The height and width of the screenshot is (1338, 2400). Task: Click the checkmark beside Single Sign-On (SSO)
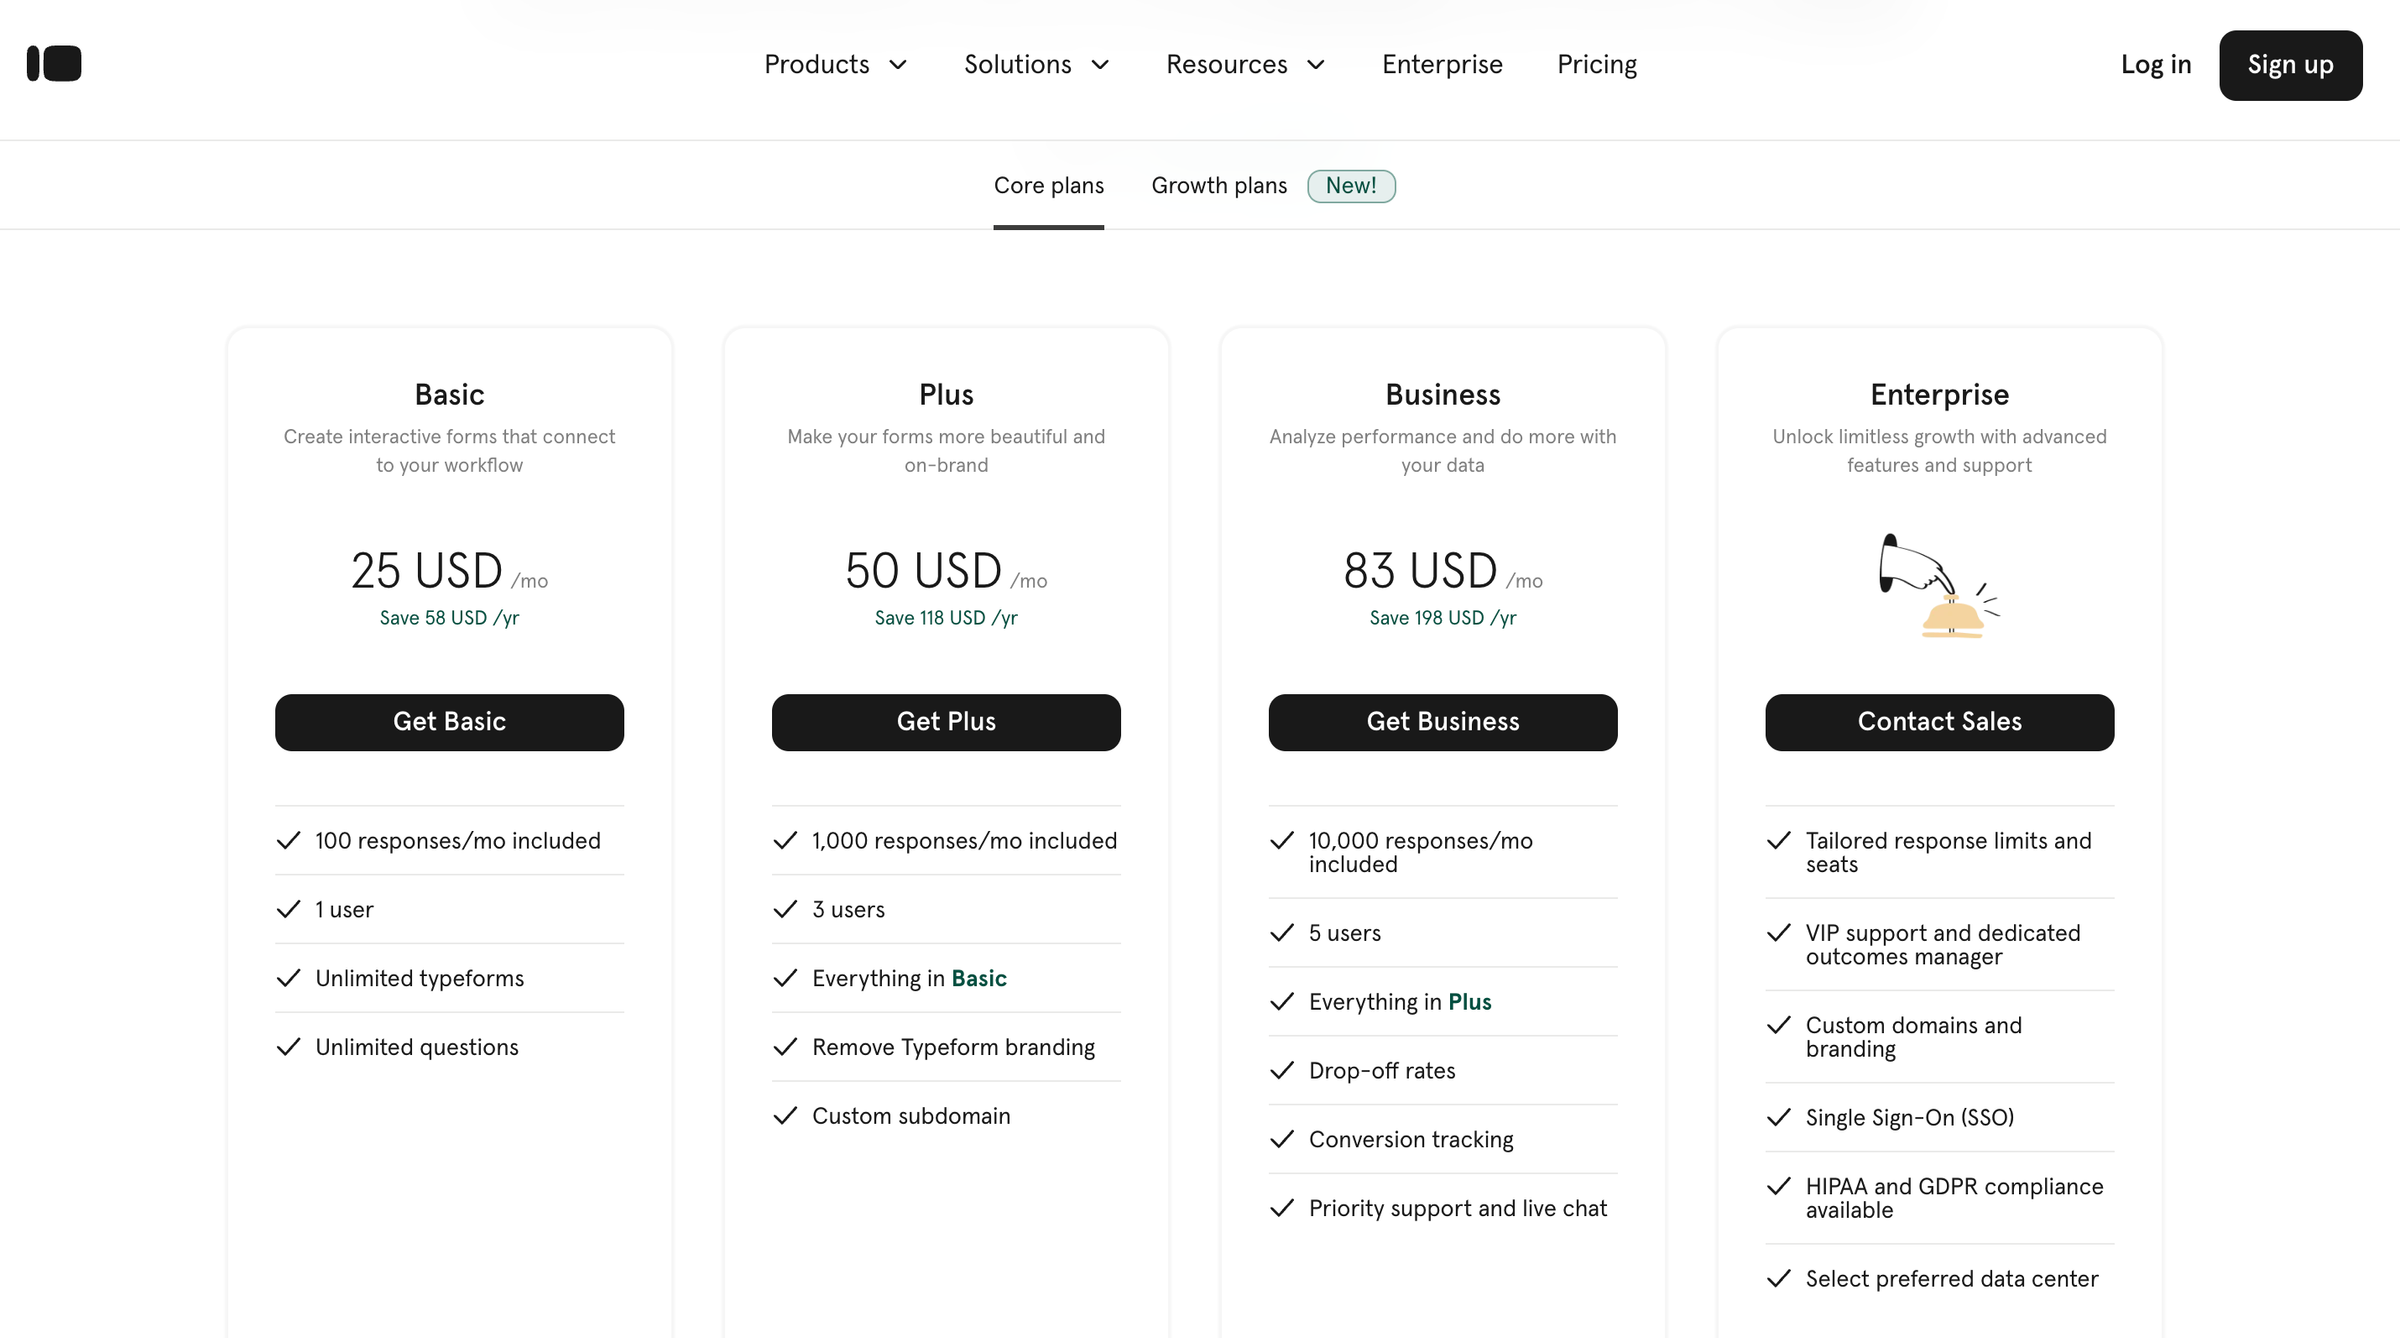point(1778,1117)
